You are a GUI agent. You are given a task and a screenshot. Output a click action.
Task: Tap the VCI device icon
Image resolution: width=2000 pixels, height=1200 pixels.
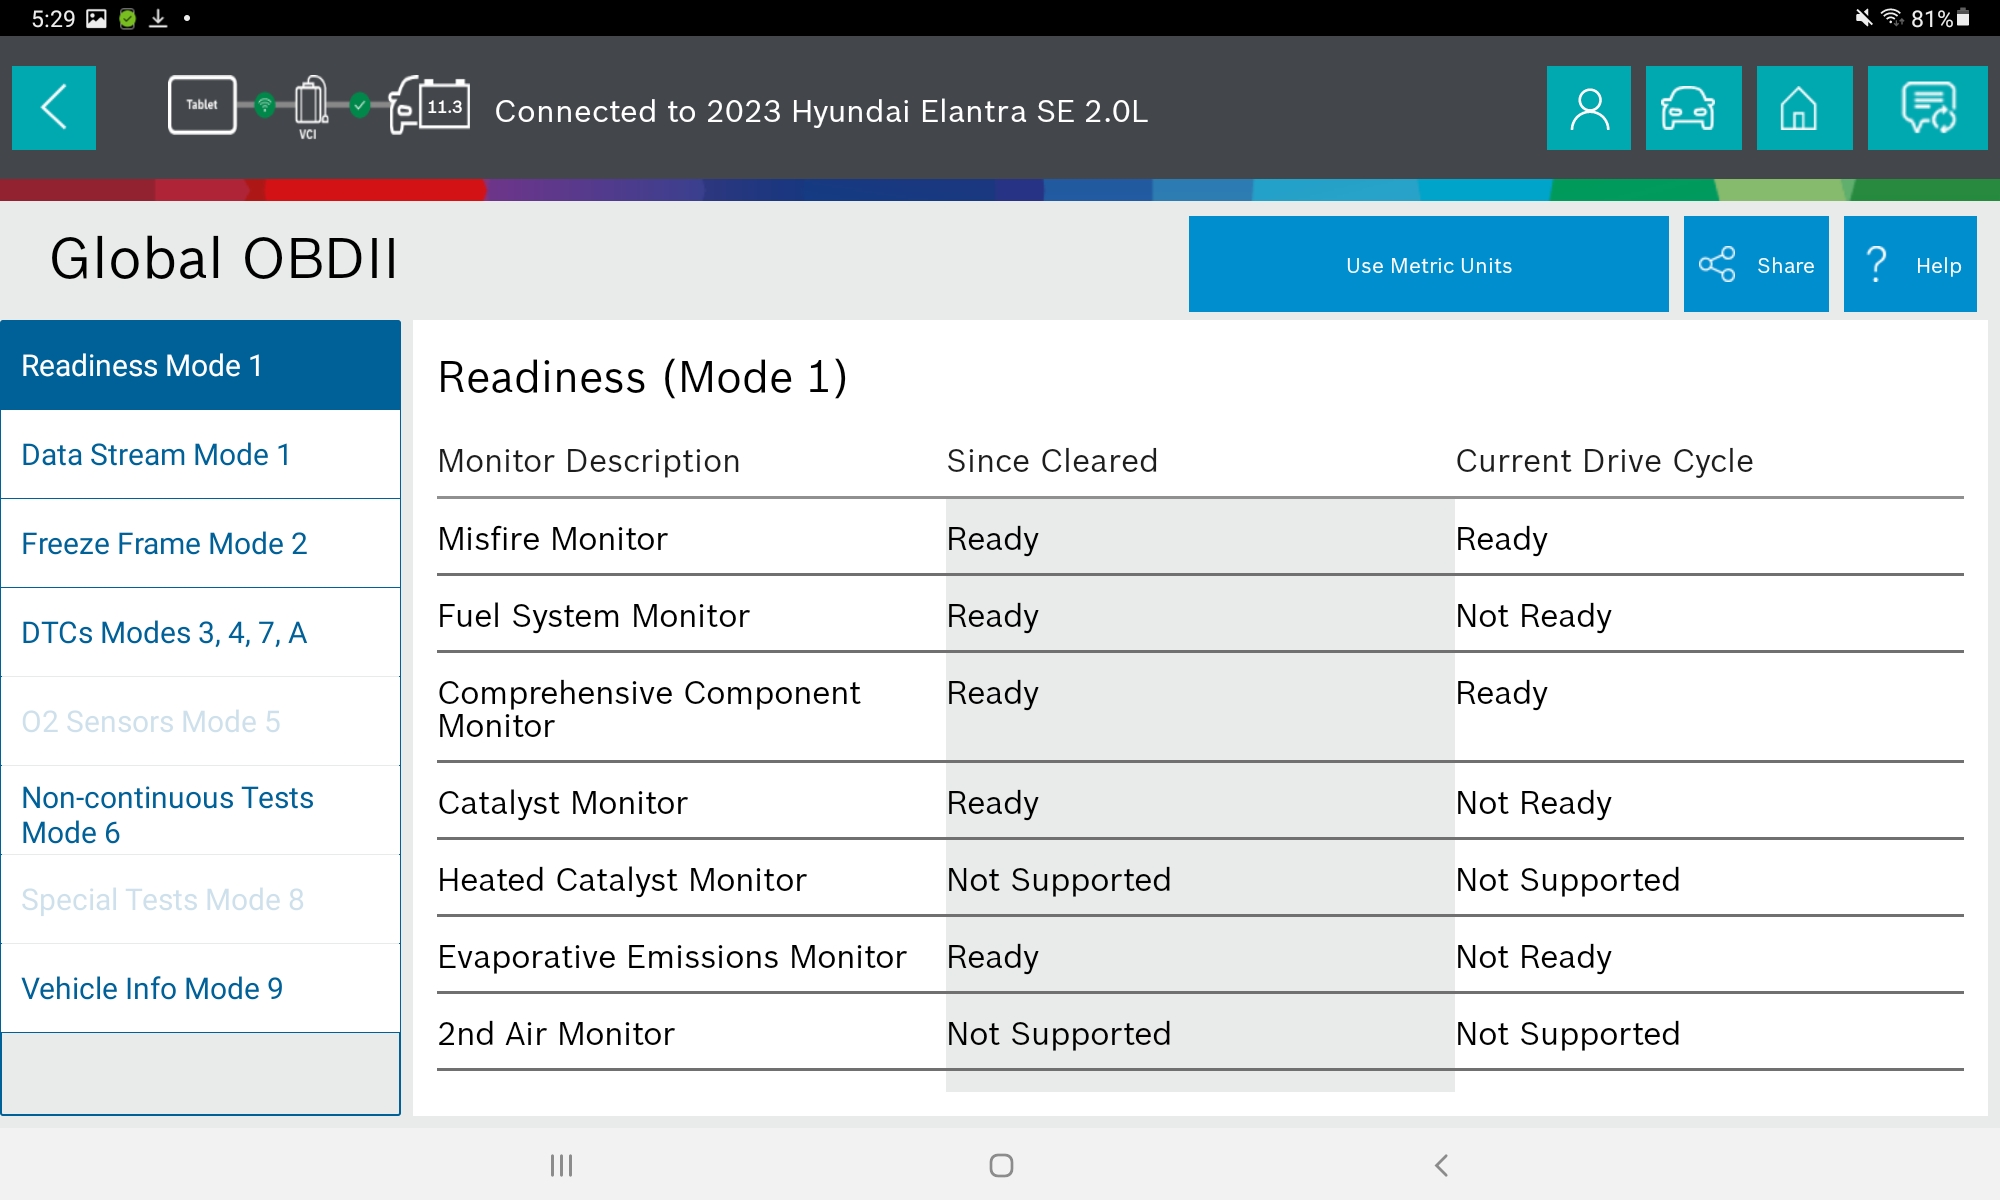click(x=310, y=104)
